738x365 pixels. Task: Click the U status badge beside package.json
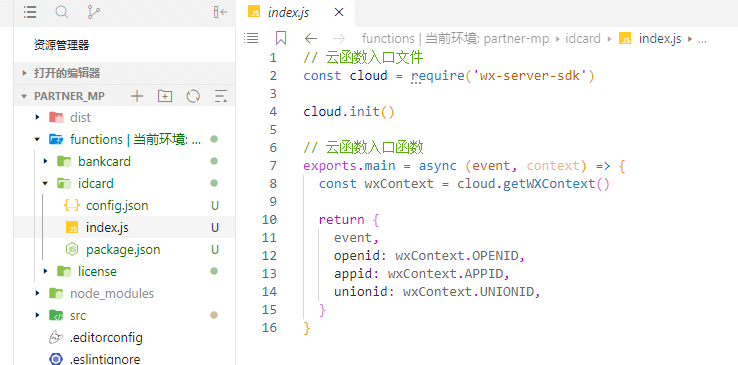(215, 249)
